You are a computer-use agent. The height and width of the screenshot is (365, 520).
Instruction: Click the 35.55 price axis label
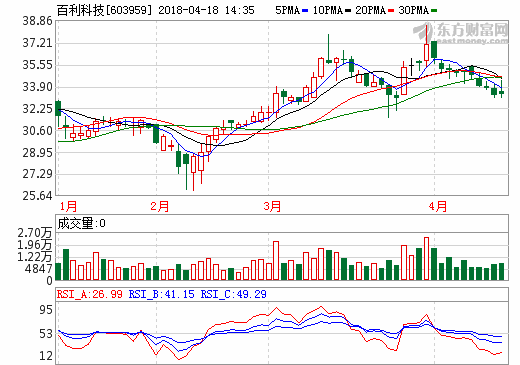tap(37, 65)
